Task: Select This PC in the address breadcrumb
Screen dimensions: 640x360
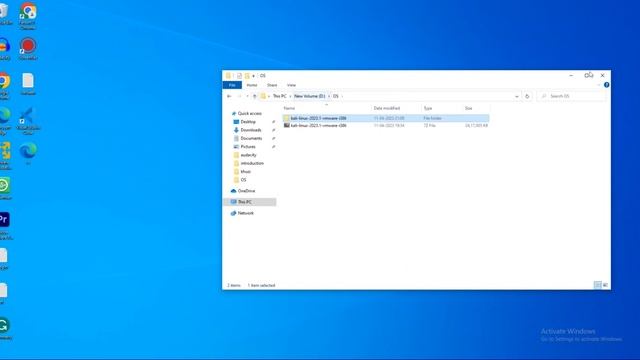Action: click(x=280, y=96)
